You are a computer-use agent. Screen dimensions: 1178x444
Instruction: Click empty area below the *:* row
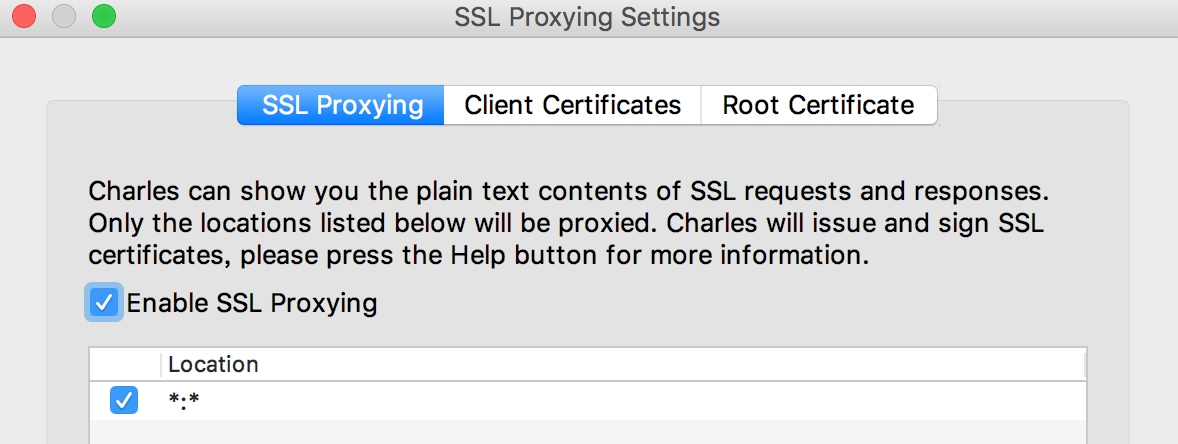[x=587, y=432]
